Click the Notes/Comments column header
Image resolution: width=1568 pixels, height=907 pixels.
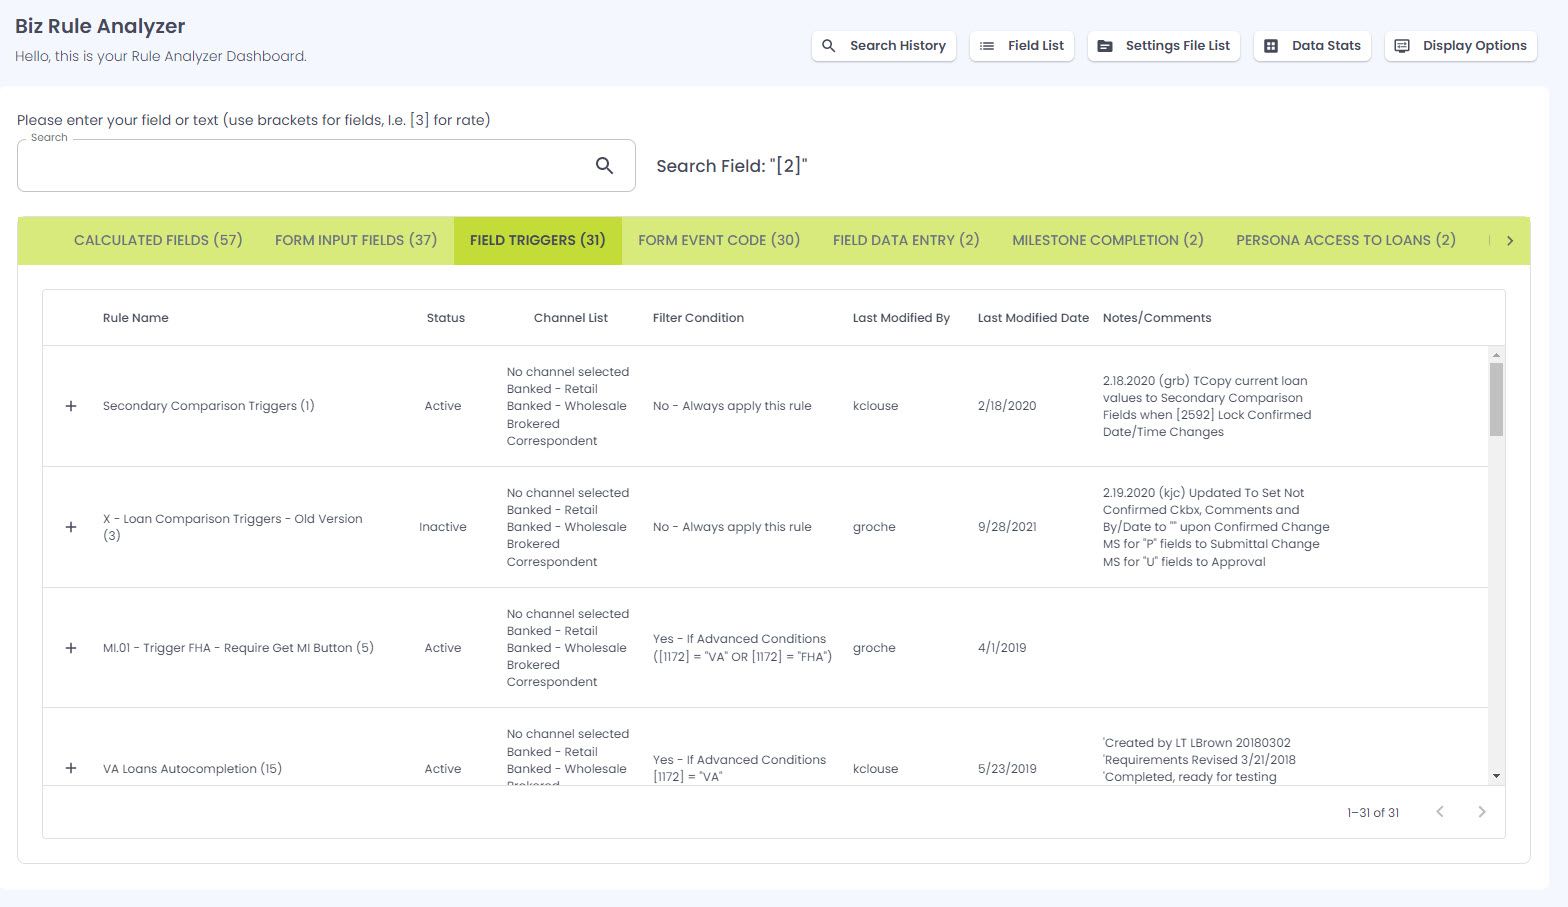click(x=1157, y=318)
